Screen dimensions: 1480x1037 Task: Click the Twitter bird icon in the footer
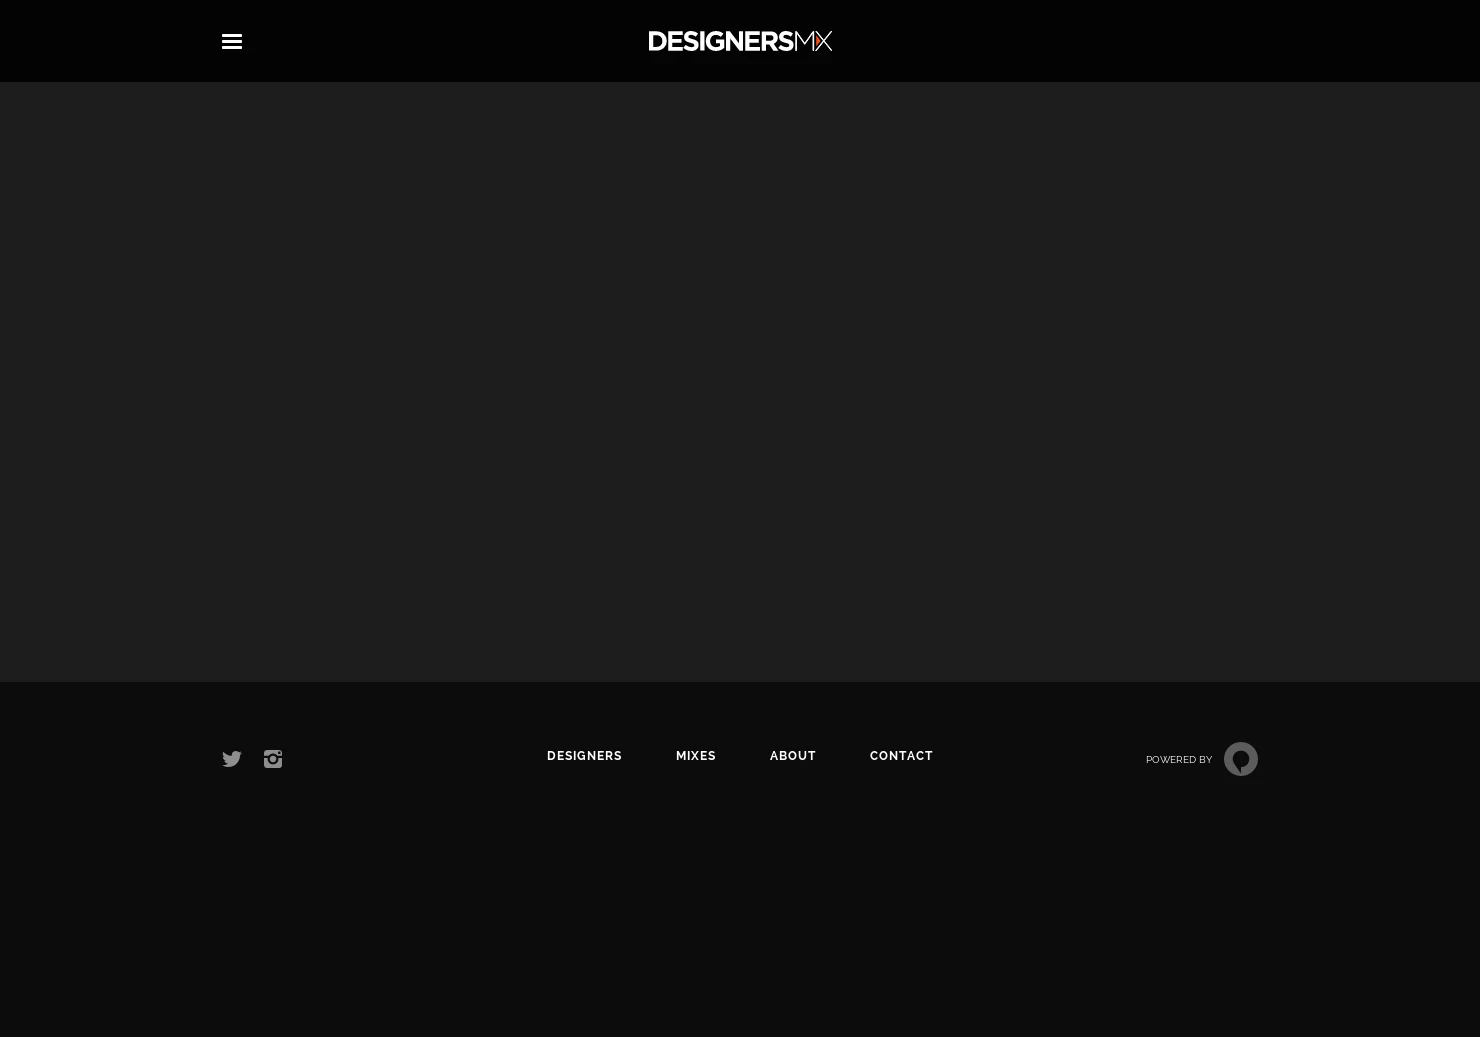(x=232, y=759)
